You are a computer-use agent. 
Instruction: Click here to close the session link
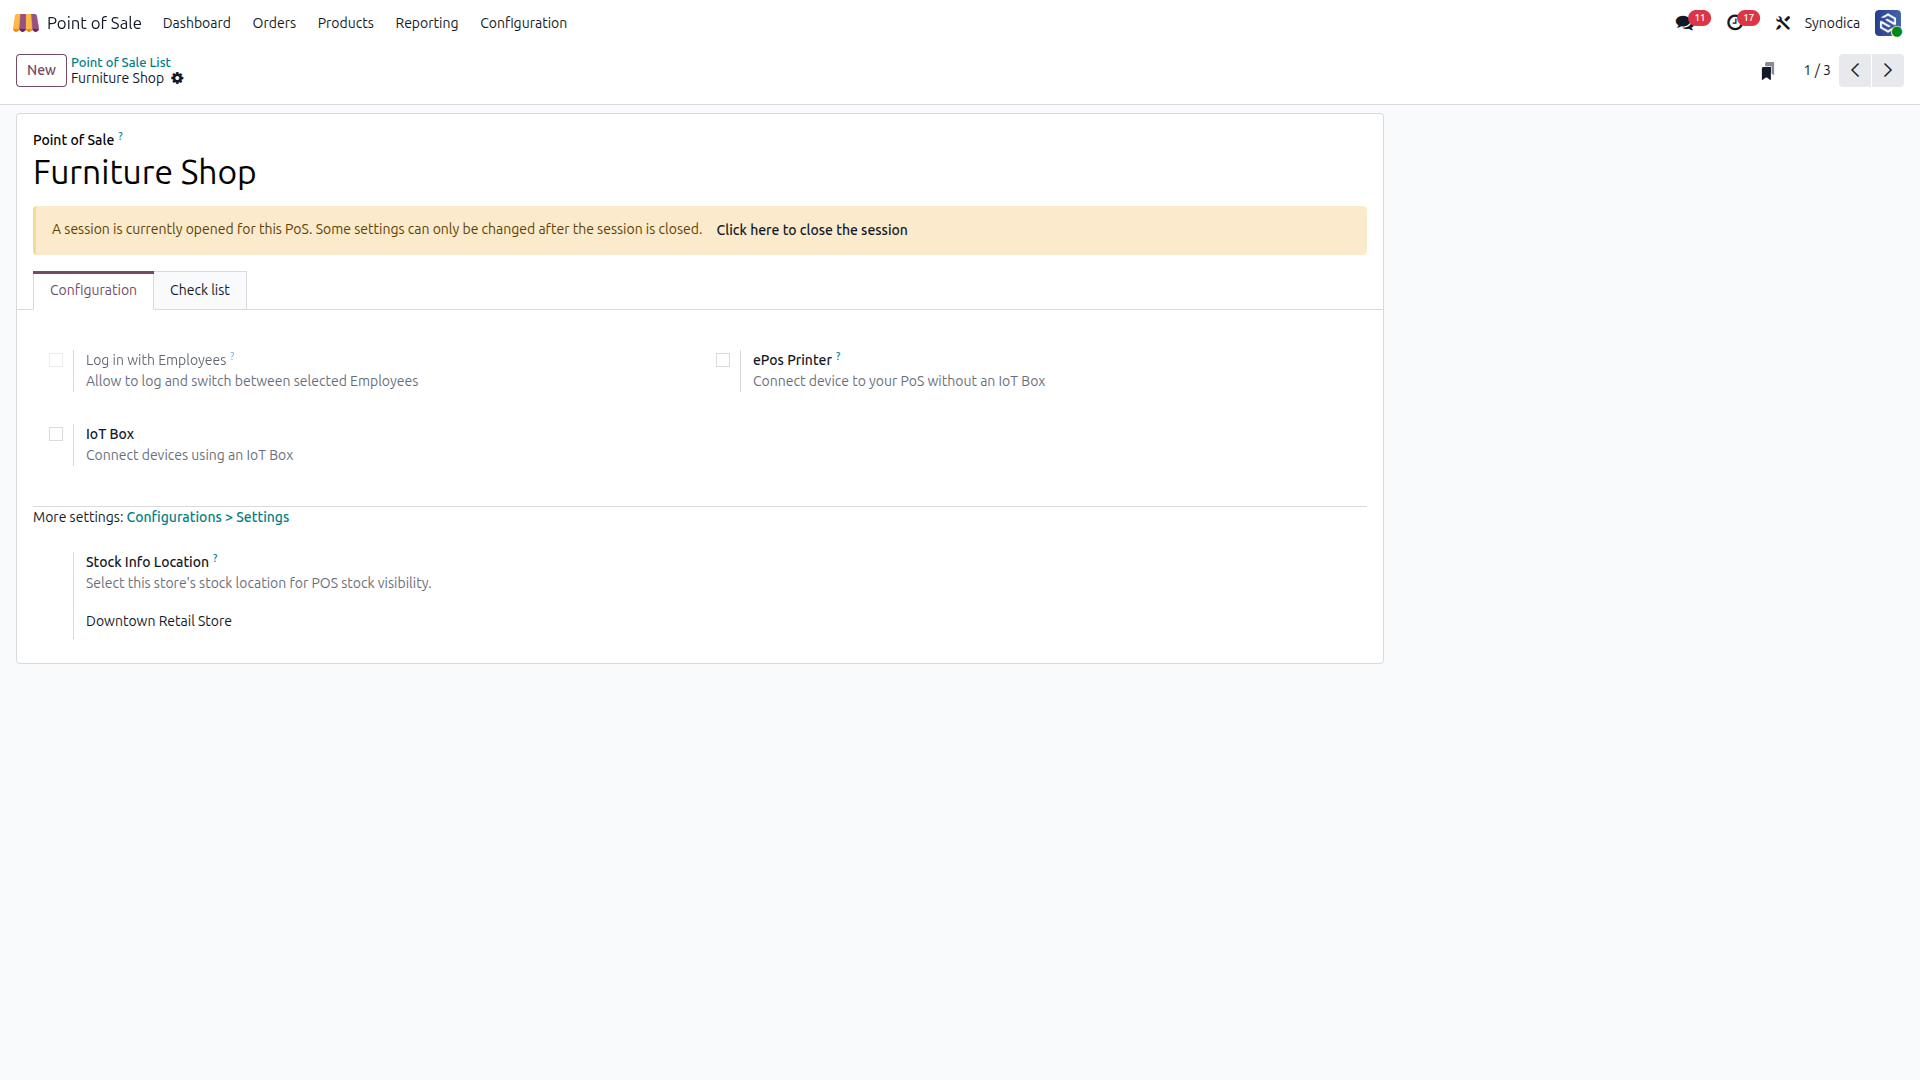coord(812,230)
